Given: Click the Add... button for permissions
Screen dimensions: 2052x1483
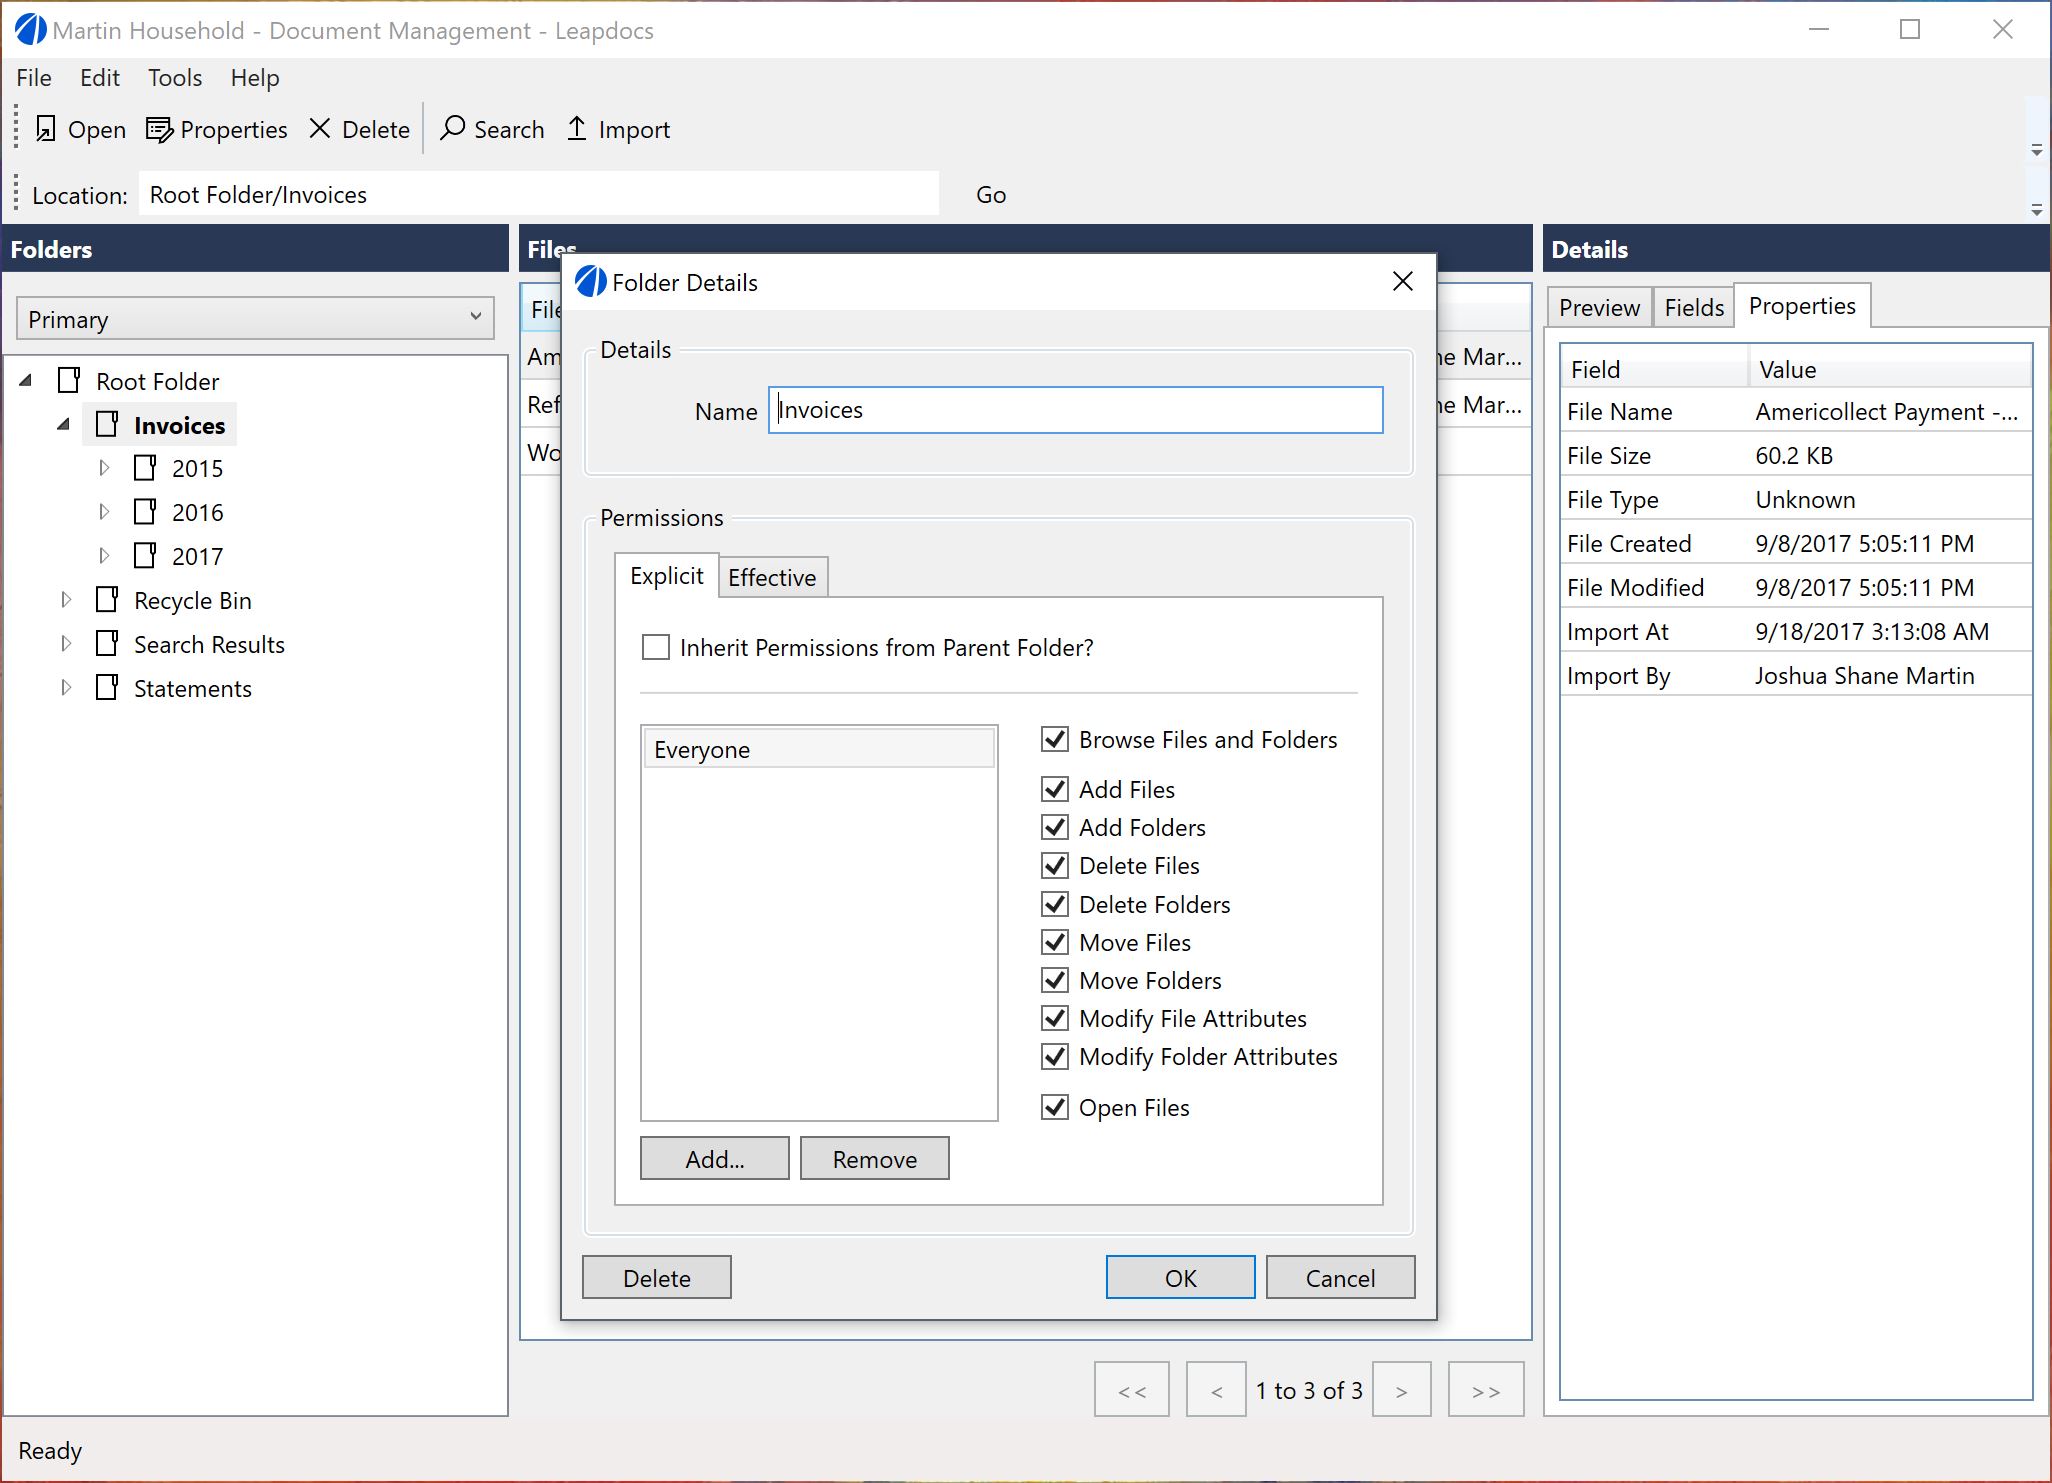Looking at the screenshot, I should pyautogui.click(x=715, y=1159).
